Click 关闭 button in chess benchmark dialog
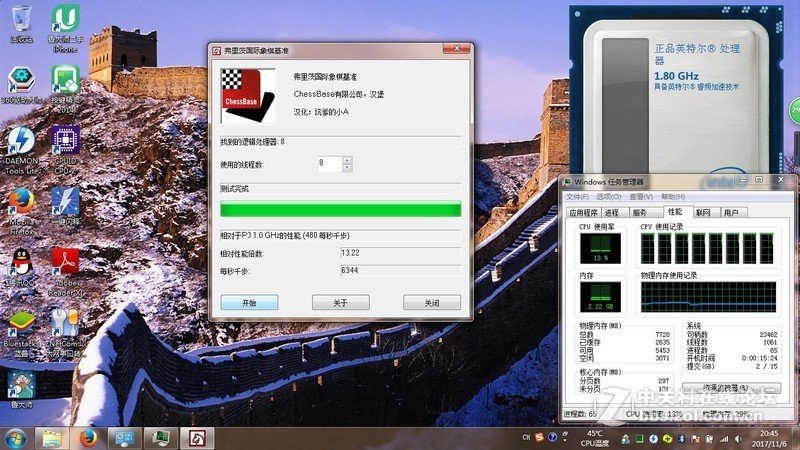 click(432, 303)
